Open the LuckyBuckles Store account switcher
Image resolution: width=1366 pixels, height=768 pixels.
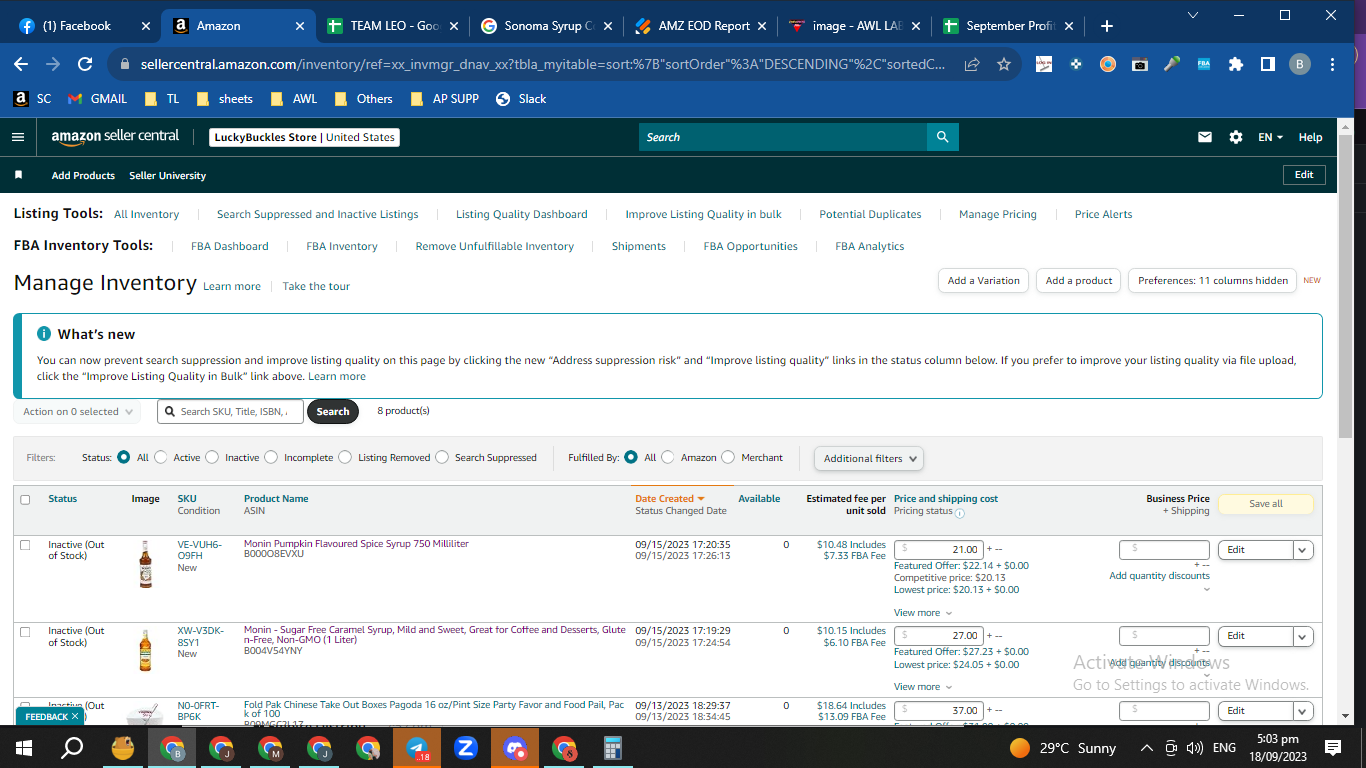coord(304,137)
